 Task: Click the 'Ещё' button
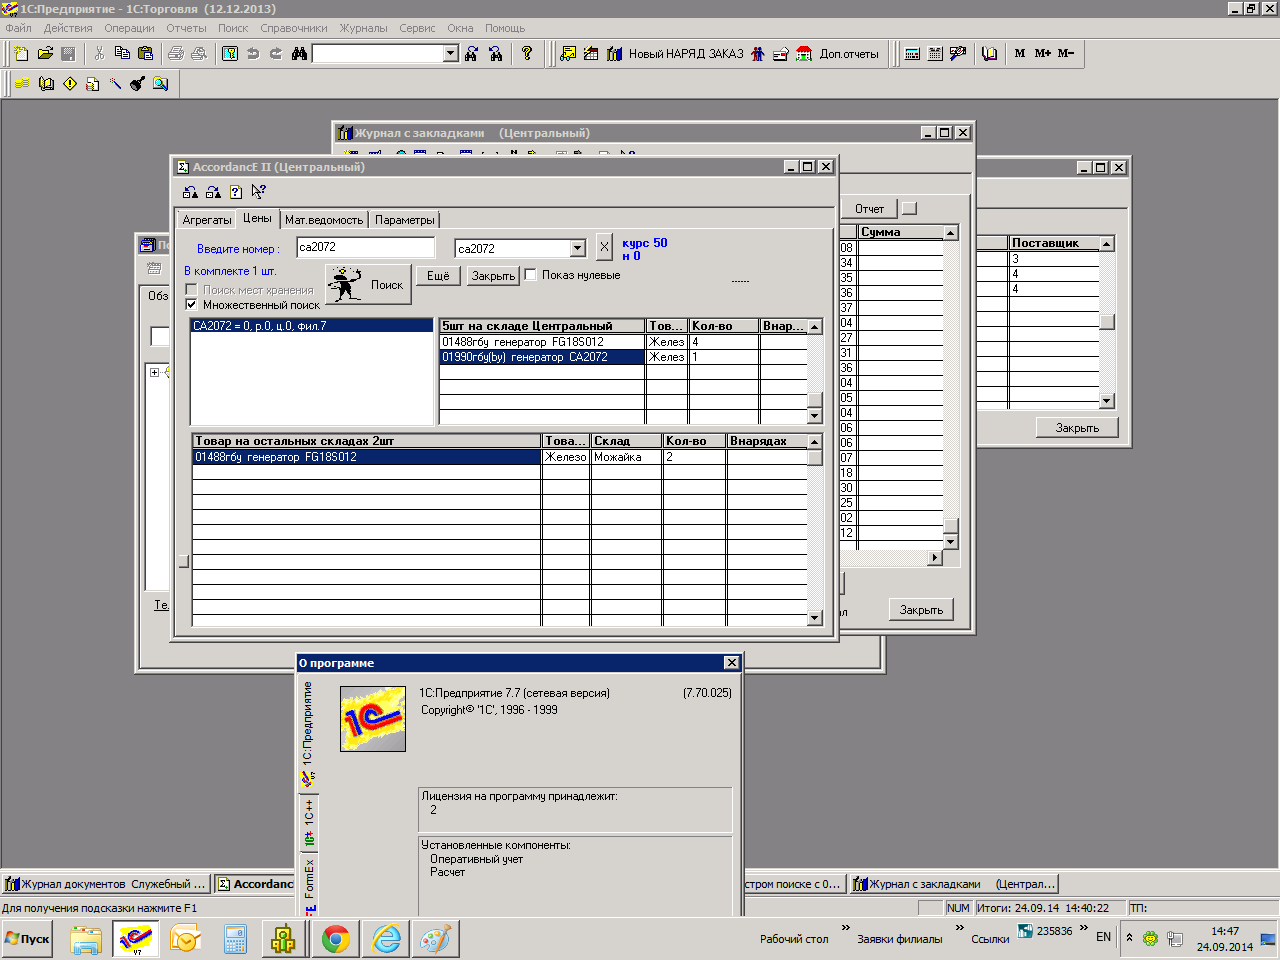(438, 276)
